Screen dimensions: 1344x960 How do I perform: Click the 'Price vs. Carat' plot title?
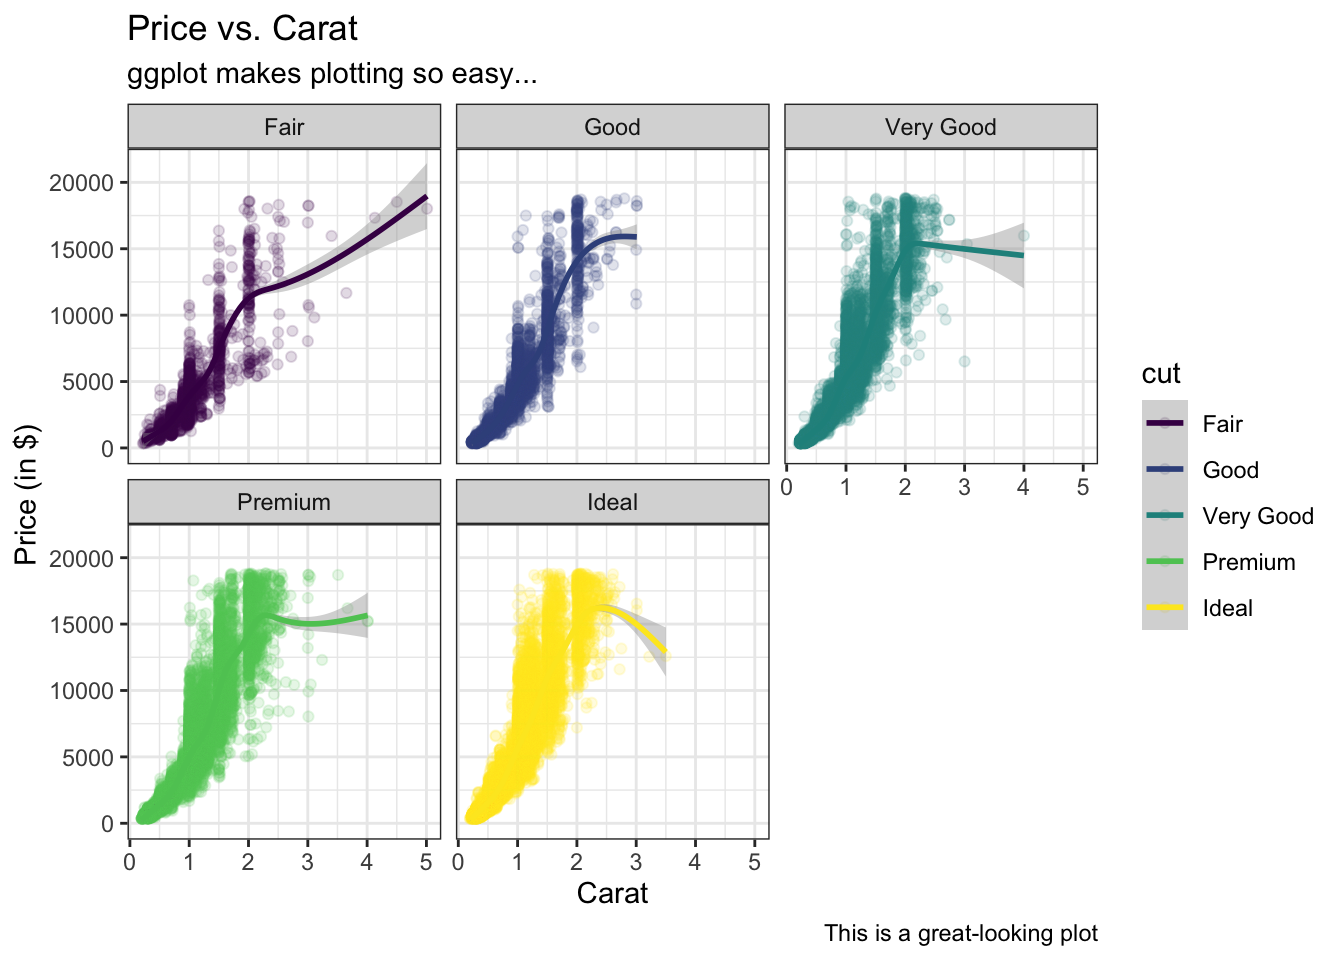pos(242,29)
